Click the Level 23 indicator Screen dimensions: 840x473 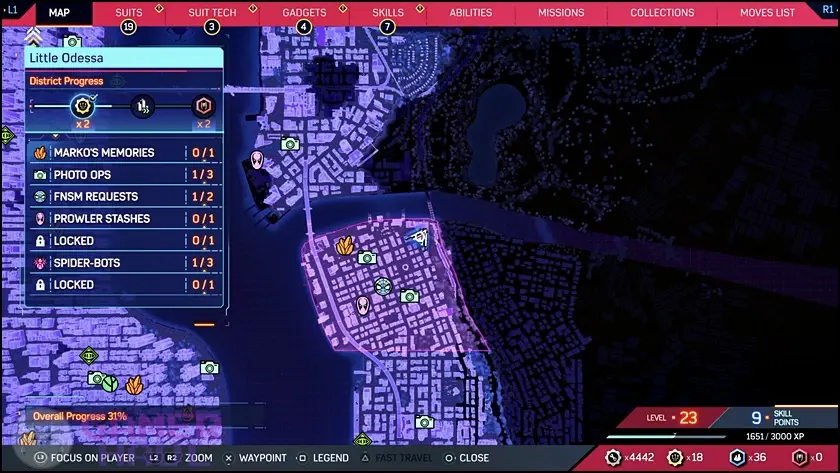pos(672,417)
